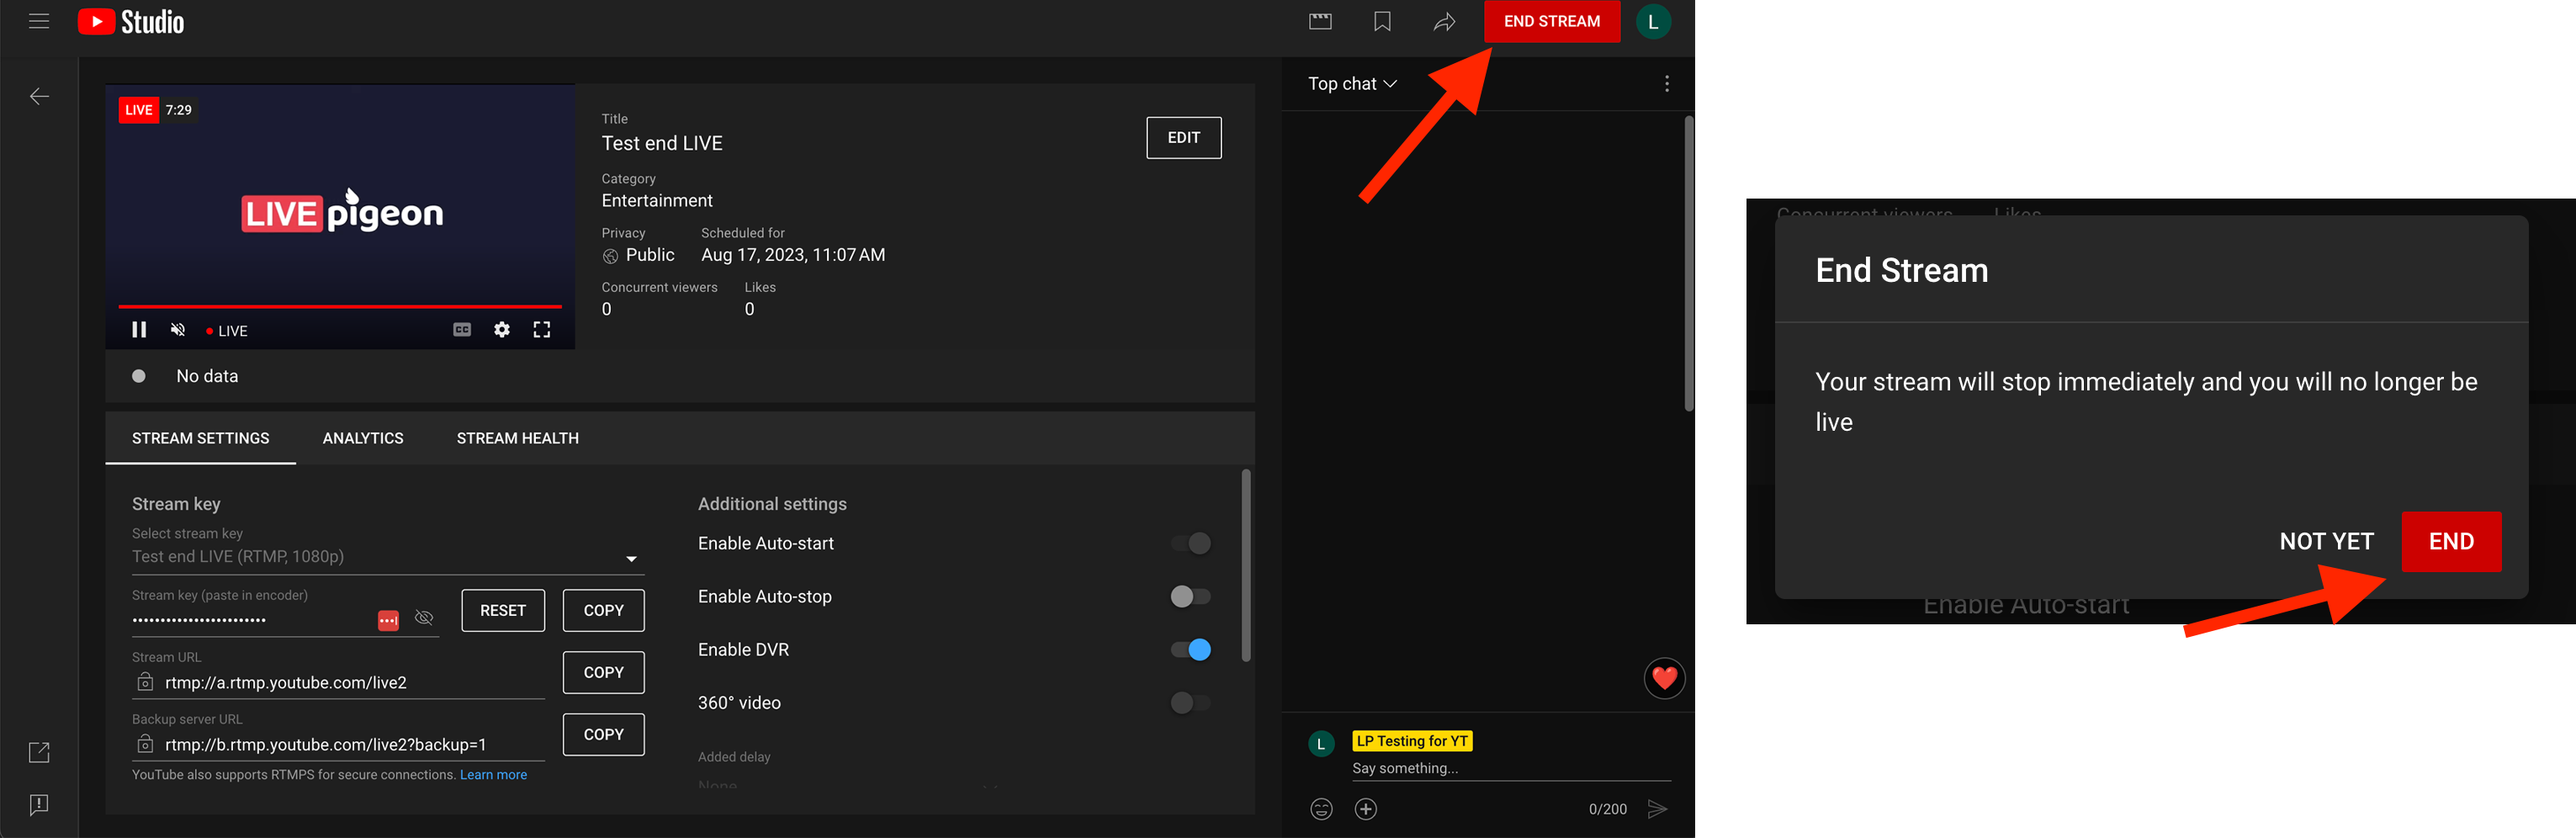Screen dimensions: 2576x838
Task: Copy the Backup server URL
Action: (603, 734)
